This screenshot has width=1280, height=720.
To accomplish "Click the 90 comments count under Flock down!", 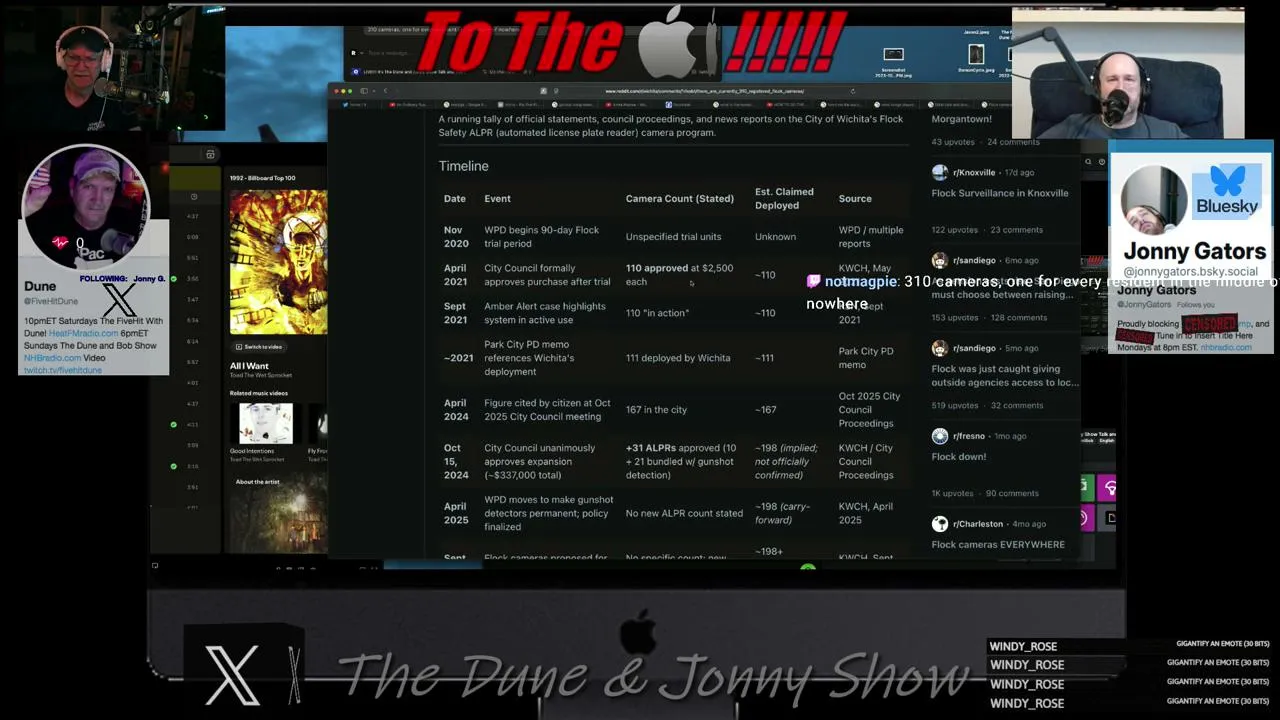I will pos(1012,493).
